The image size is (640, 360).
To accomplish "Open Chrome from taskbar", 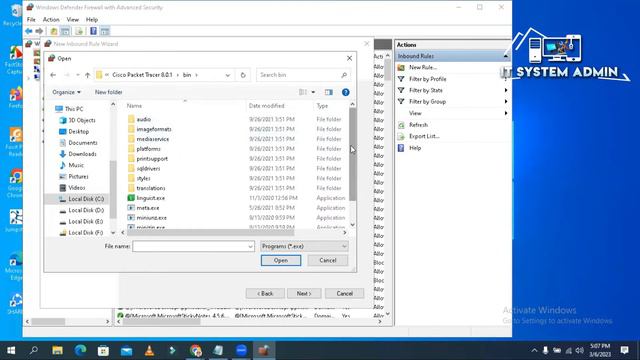I will tap(196, 350).
